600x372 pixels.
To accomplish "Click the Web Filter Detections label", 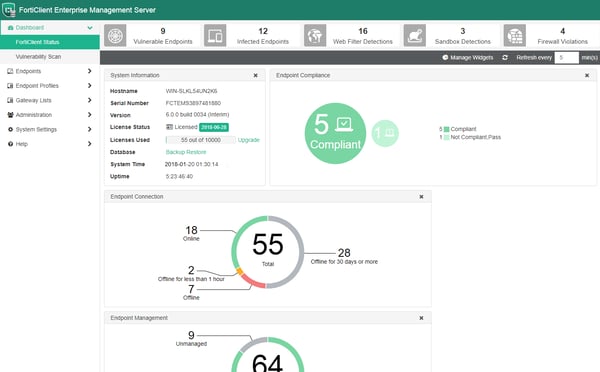I will point(363,41).
